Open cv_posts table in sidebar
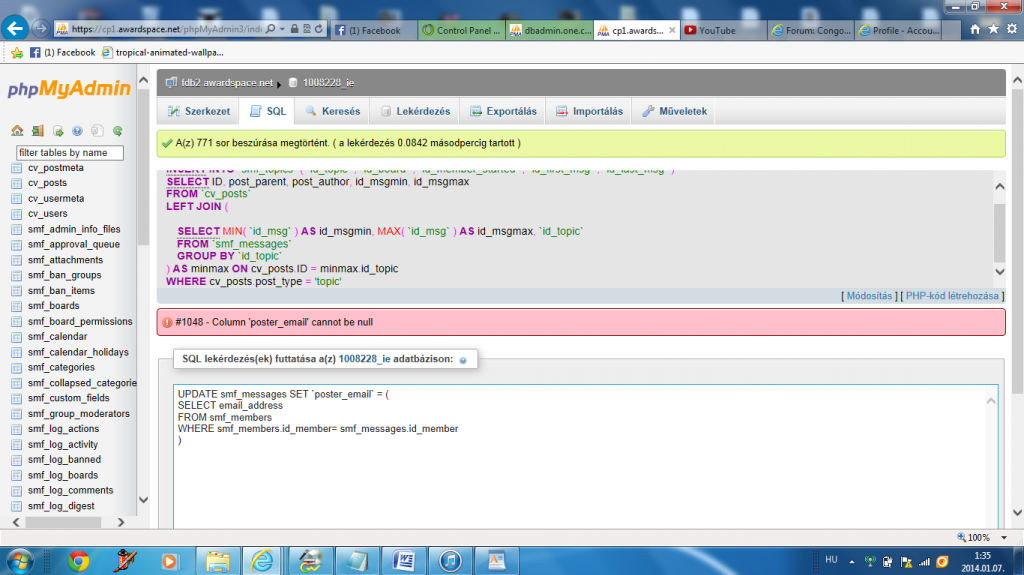 pyautogui.click(x=47, y=183)
